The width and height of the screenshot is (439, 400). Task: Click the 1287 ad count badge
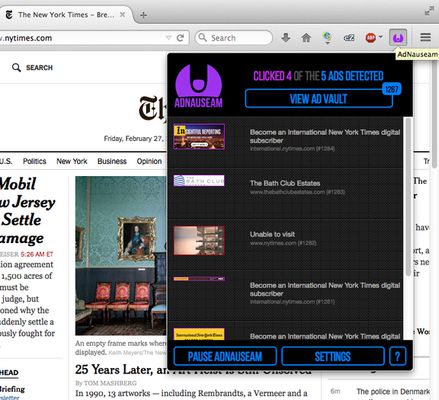point(392,89)
